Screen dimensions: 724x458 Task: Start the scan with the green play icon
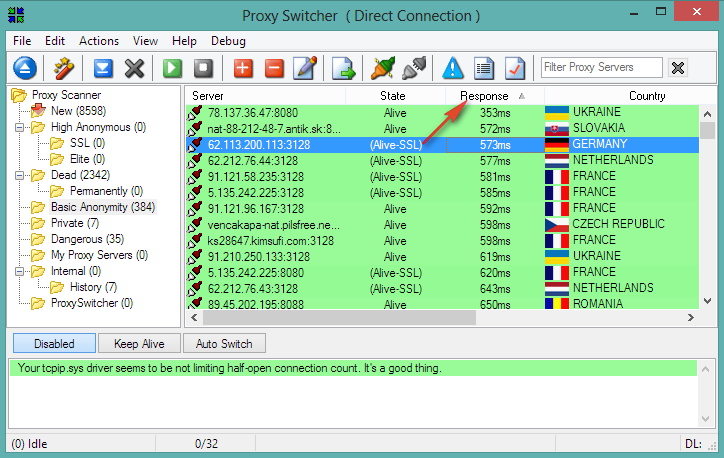[x=172, y=68]
